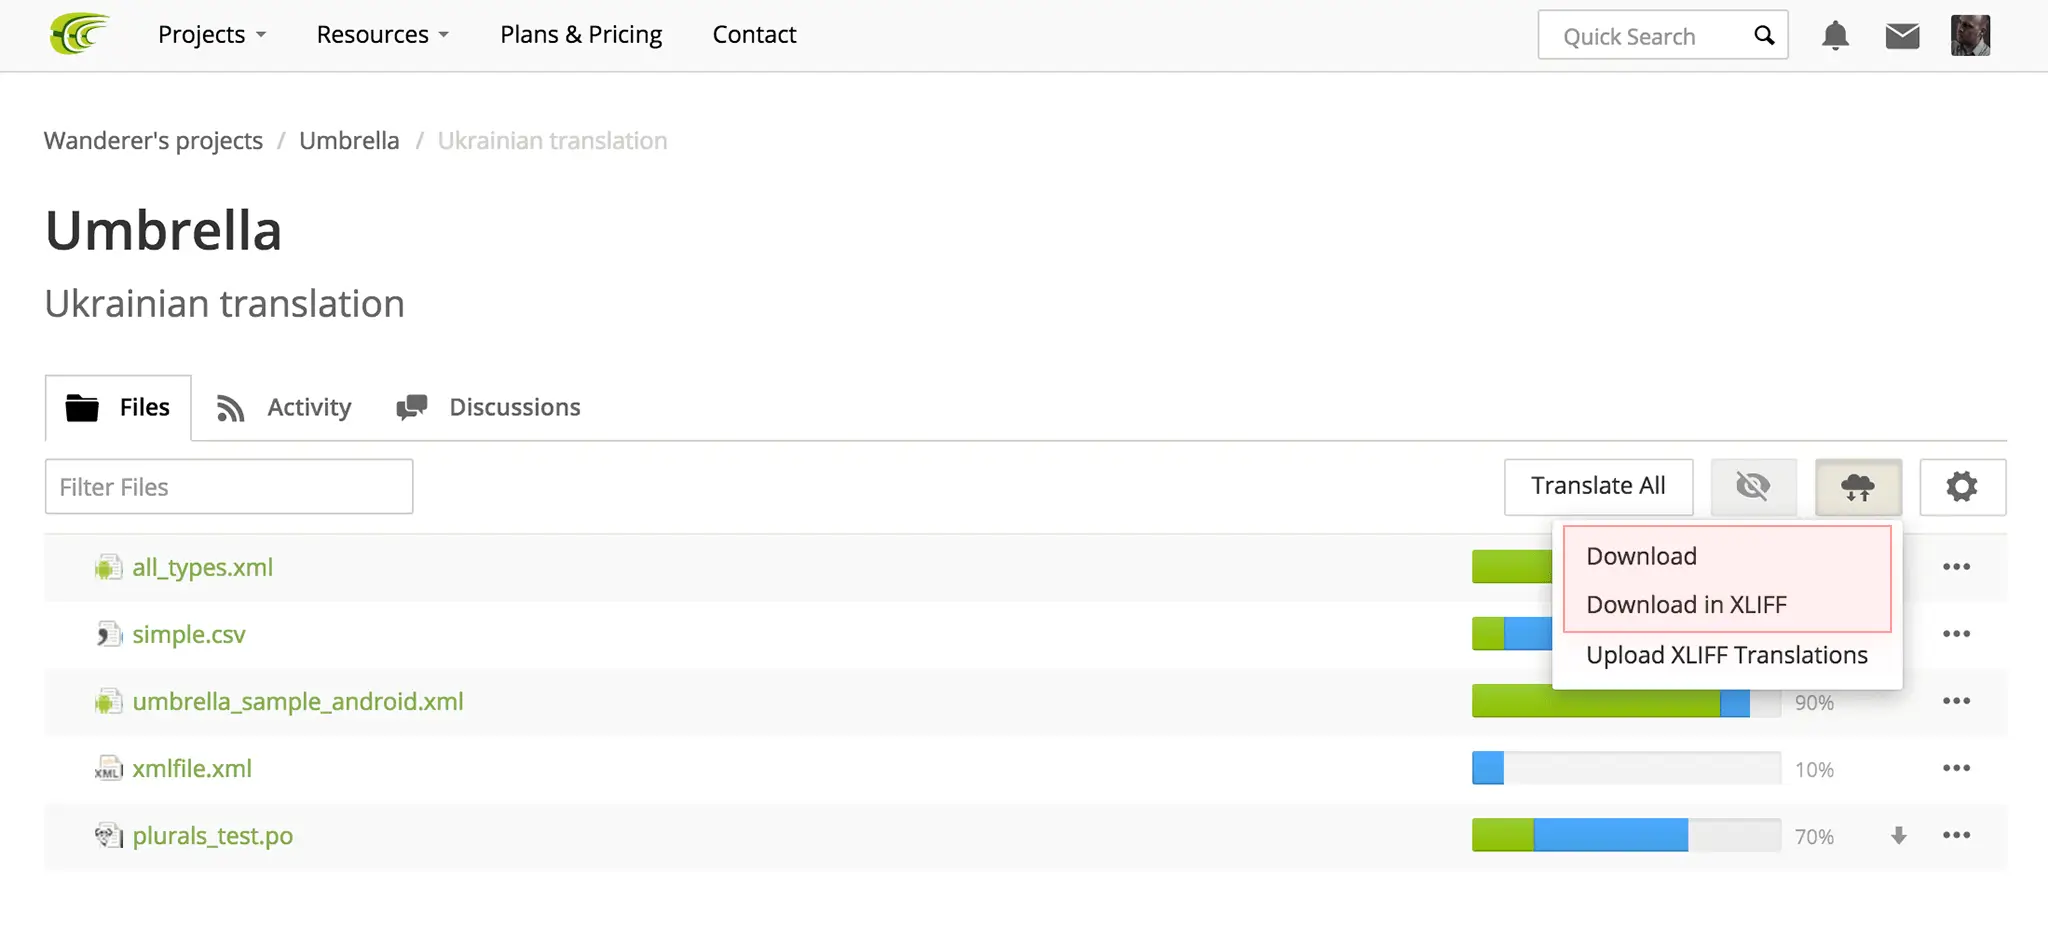Click the plurals_test.po download arrow

click(1898, 836)
